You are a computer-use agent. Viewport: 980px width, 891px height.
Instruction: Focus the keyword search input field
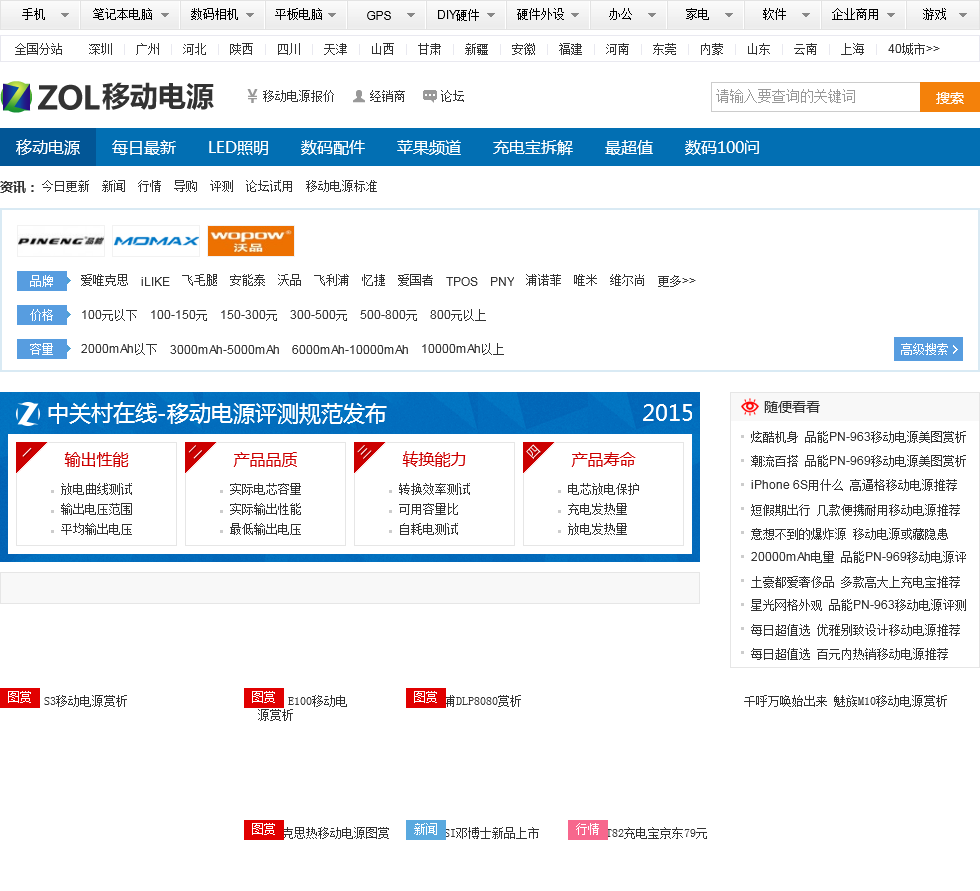816,97
